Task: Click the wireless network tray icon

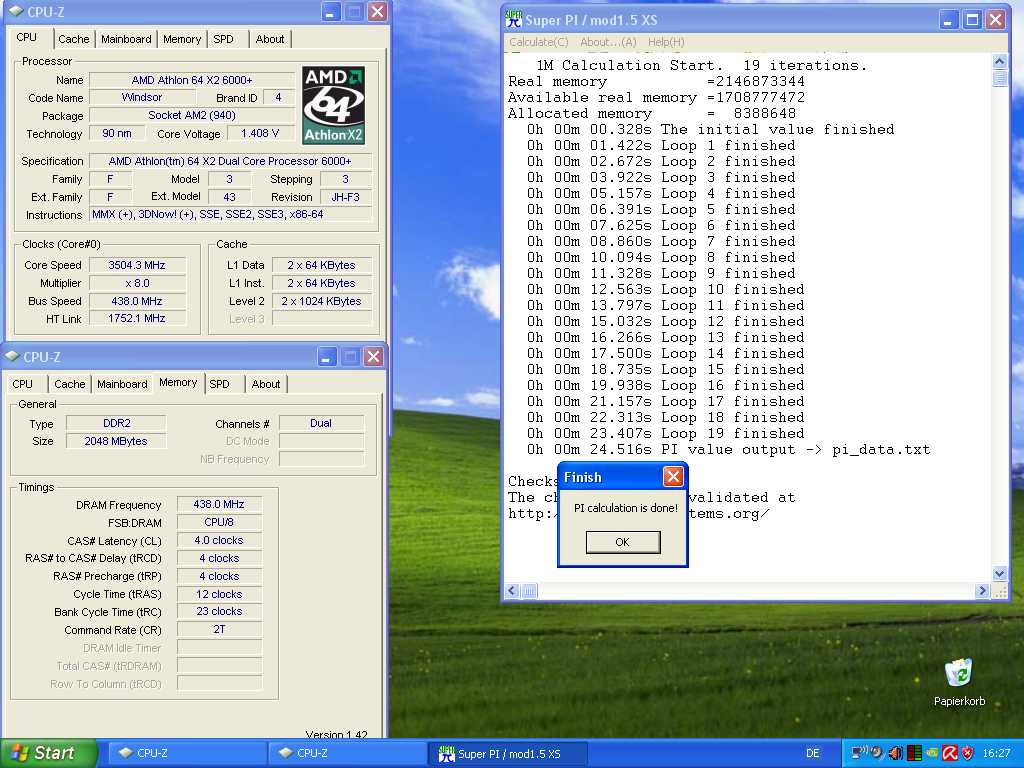Action: point(859,752)
